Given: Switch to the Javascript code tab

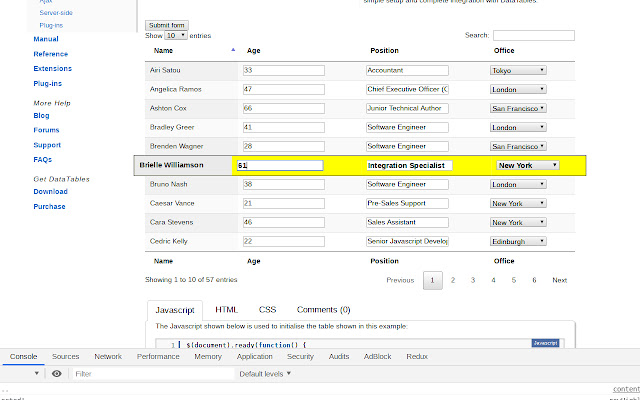Looking at the screenshot, I should [175, 310].
